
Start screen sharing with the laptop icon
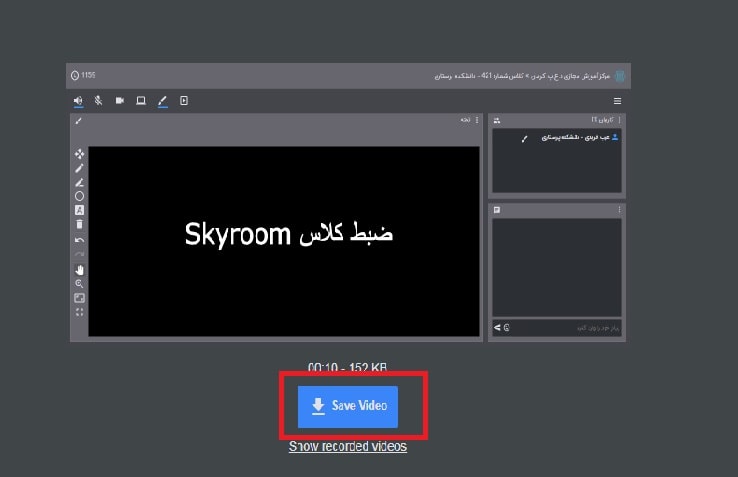(x=141, y=101)
